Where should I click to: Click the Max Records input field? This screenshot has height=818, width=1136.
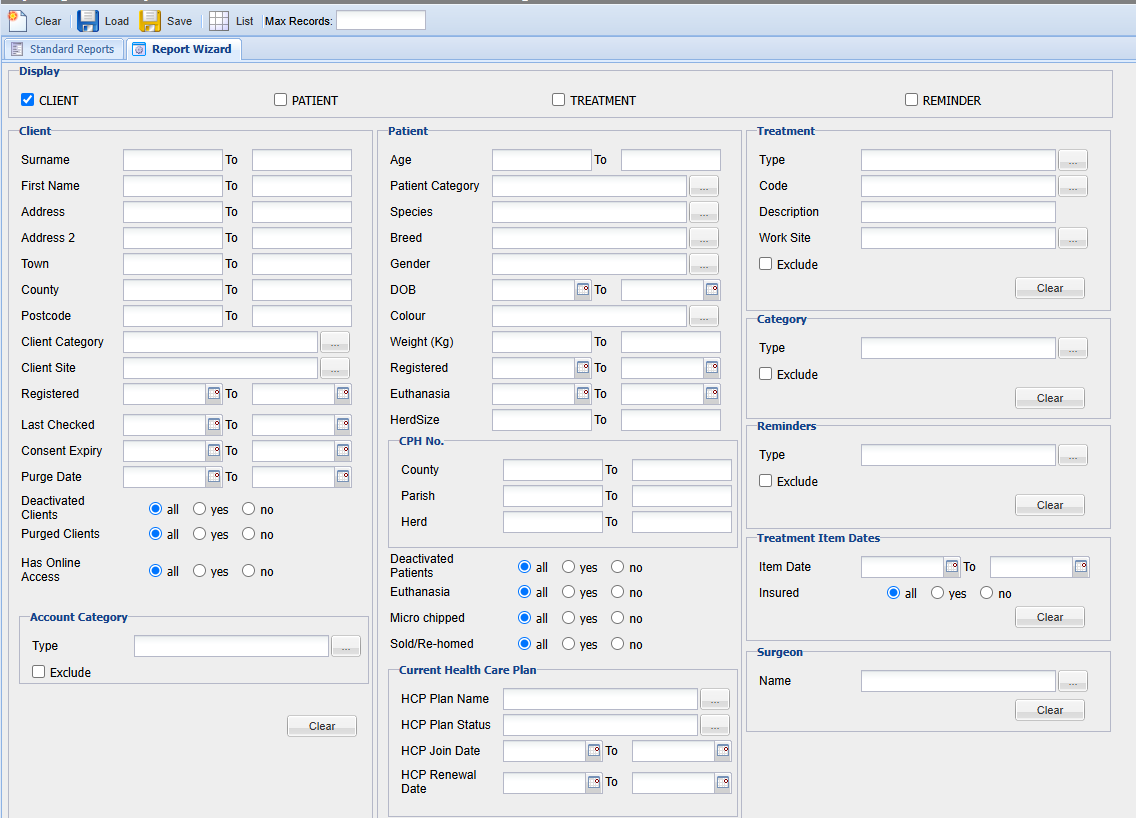380,20
